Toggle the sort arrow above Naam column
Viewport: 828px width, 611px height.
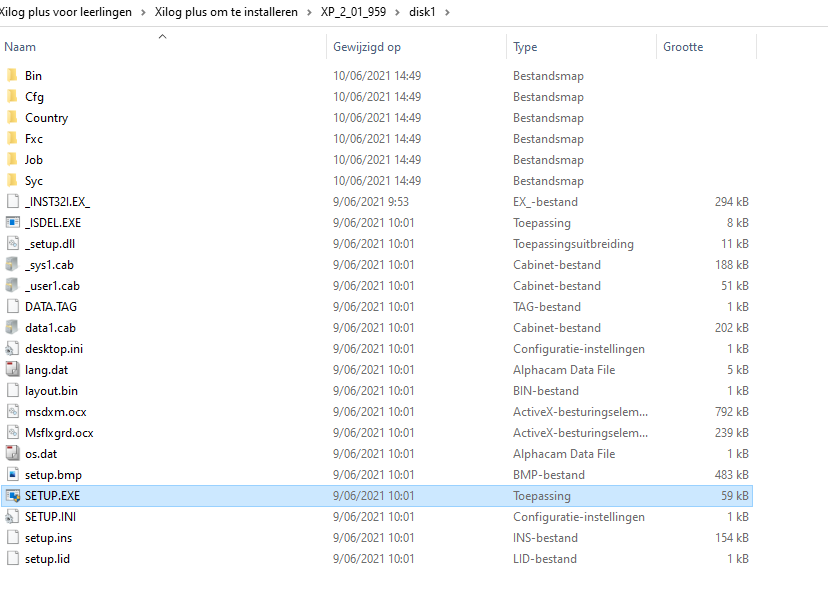click(x=163, y=36)
